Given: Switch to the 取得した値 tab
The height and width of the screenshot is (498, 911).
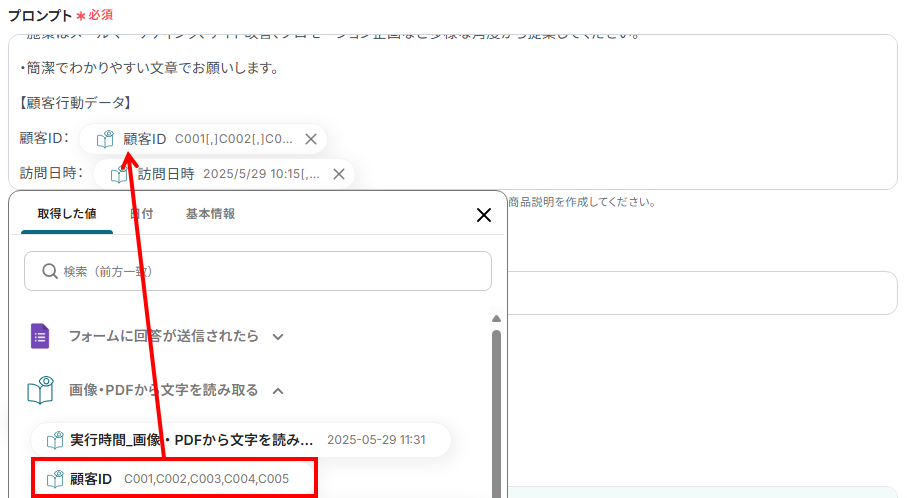Looking at the screenshot, I should pyautogui.click(x=67, y=214).
